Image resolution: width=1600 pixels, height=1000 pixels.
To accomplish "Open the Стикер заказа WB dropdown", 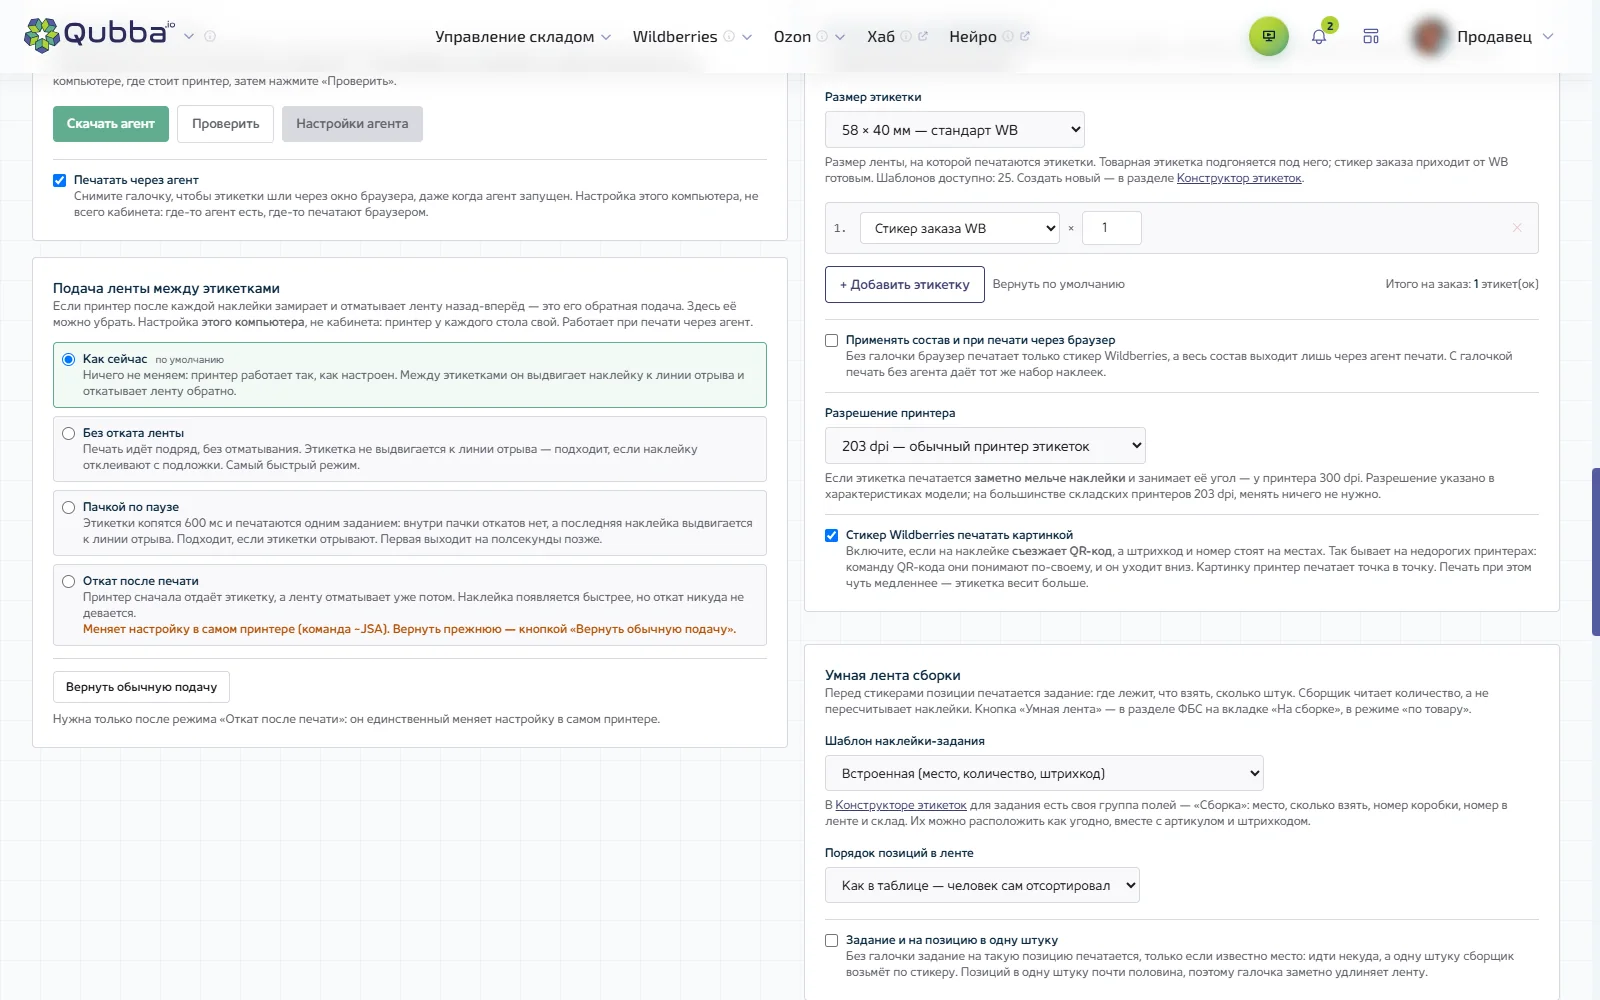I will pos(960,228).
